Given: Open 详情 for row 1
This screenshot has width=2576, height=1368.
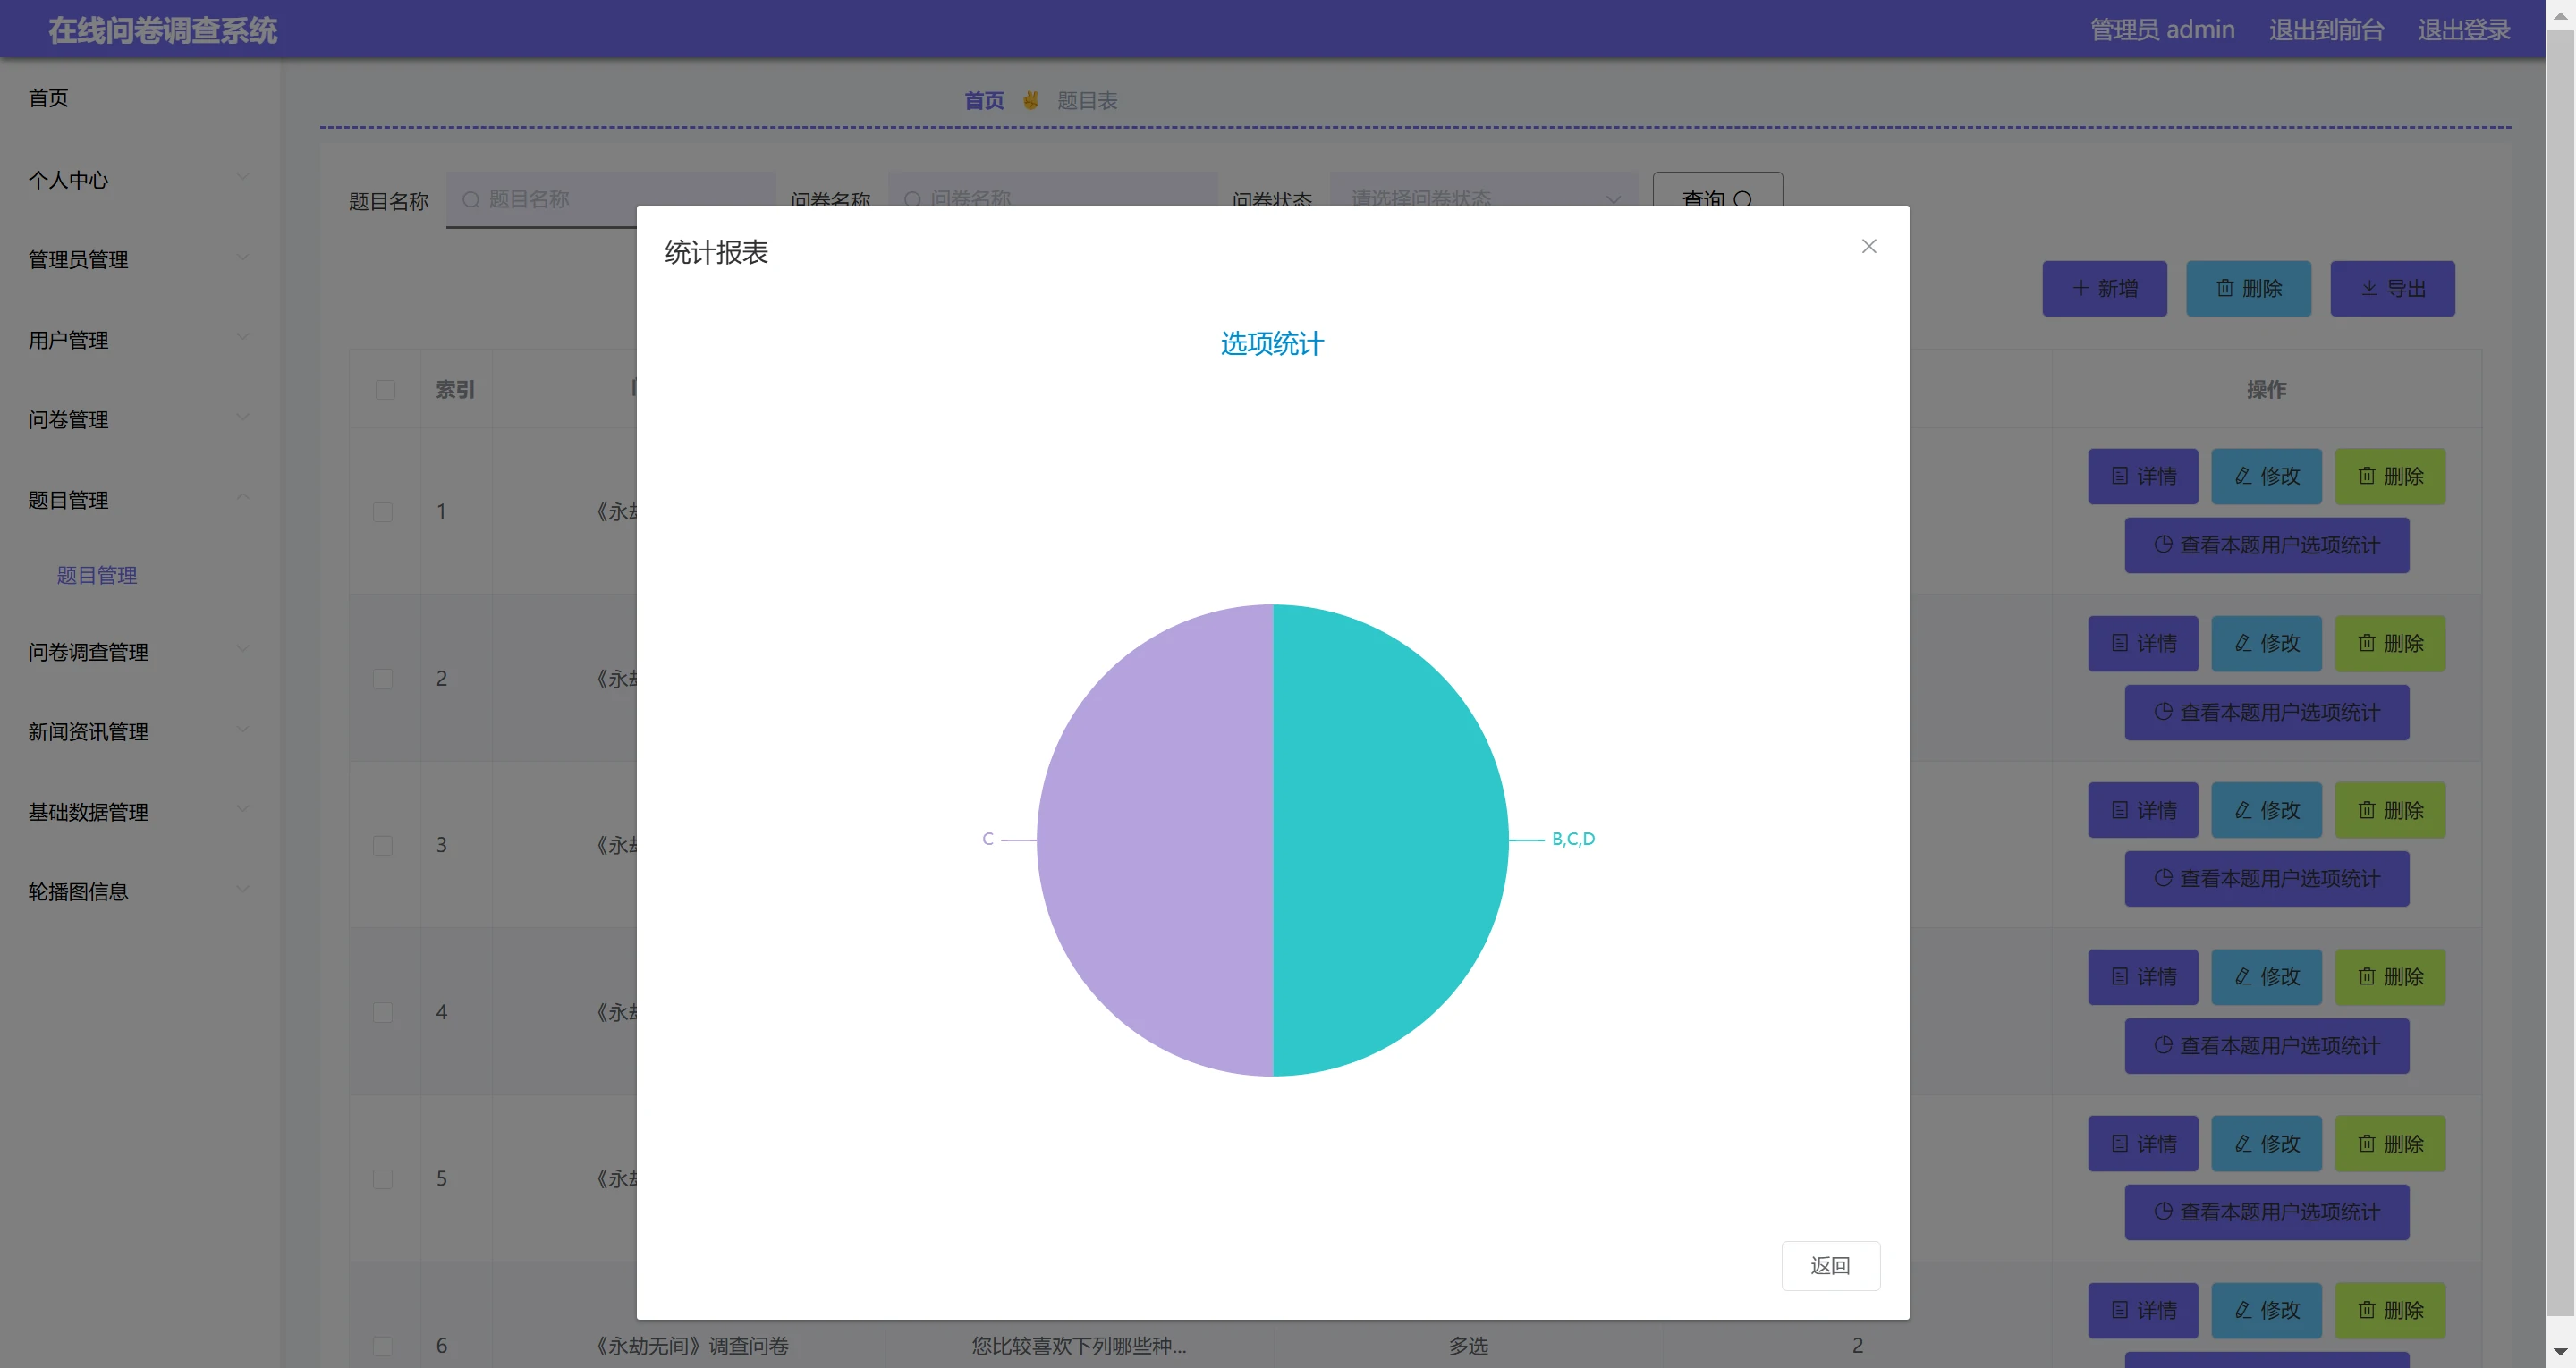Looking at the screenshot, I should 2142,476.
